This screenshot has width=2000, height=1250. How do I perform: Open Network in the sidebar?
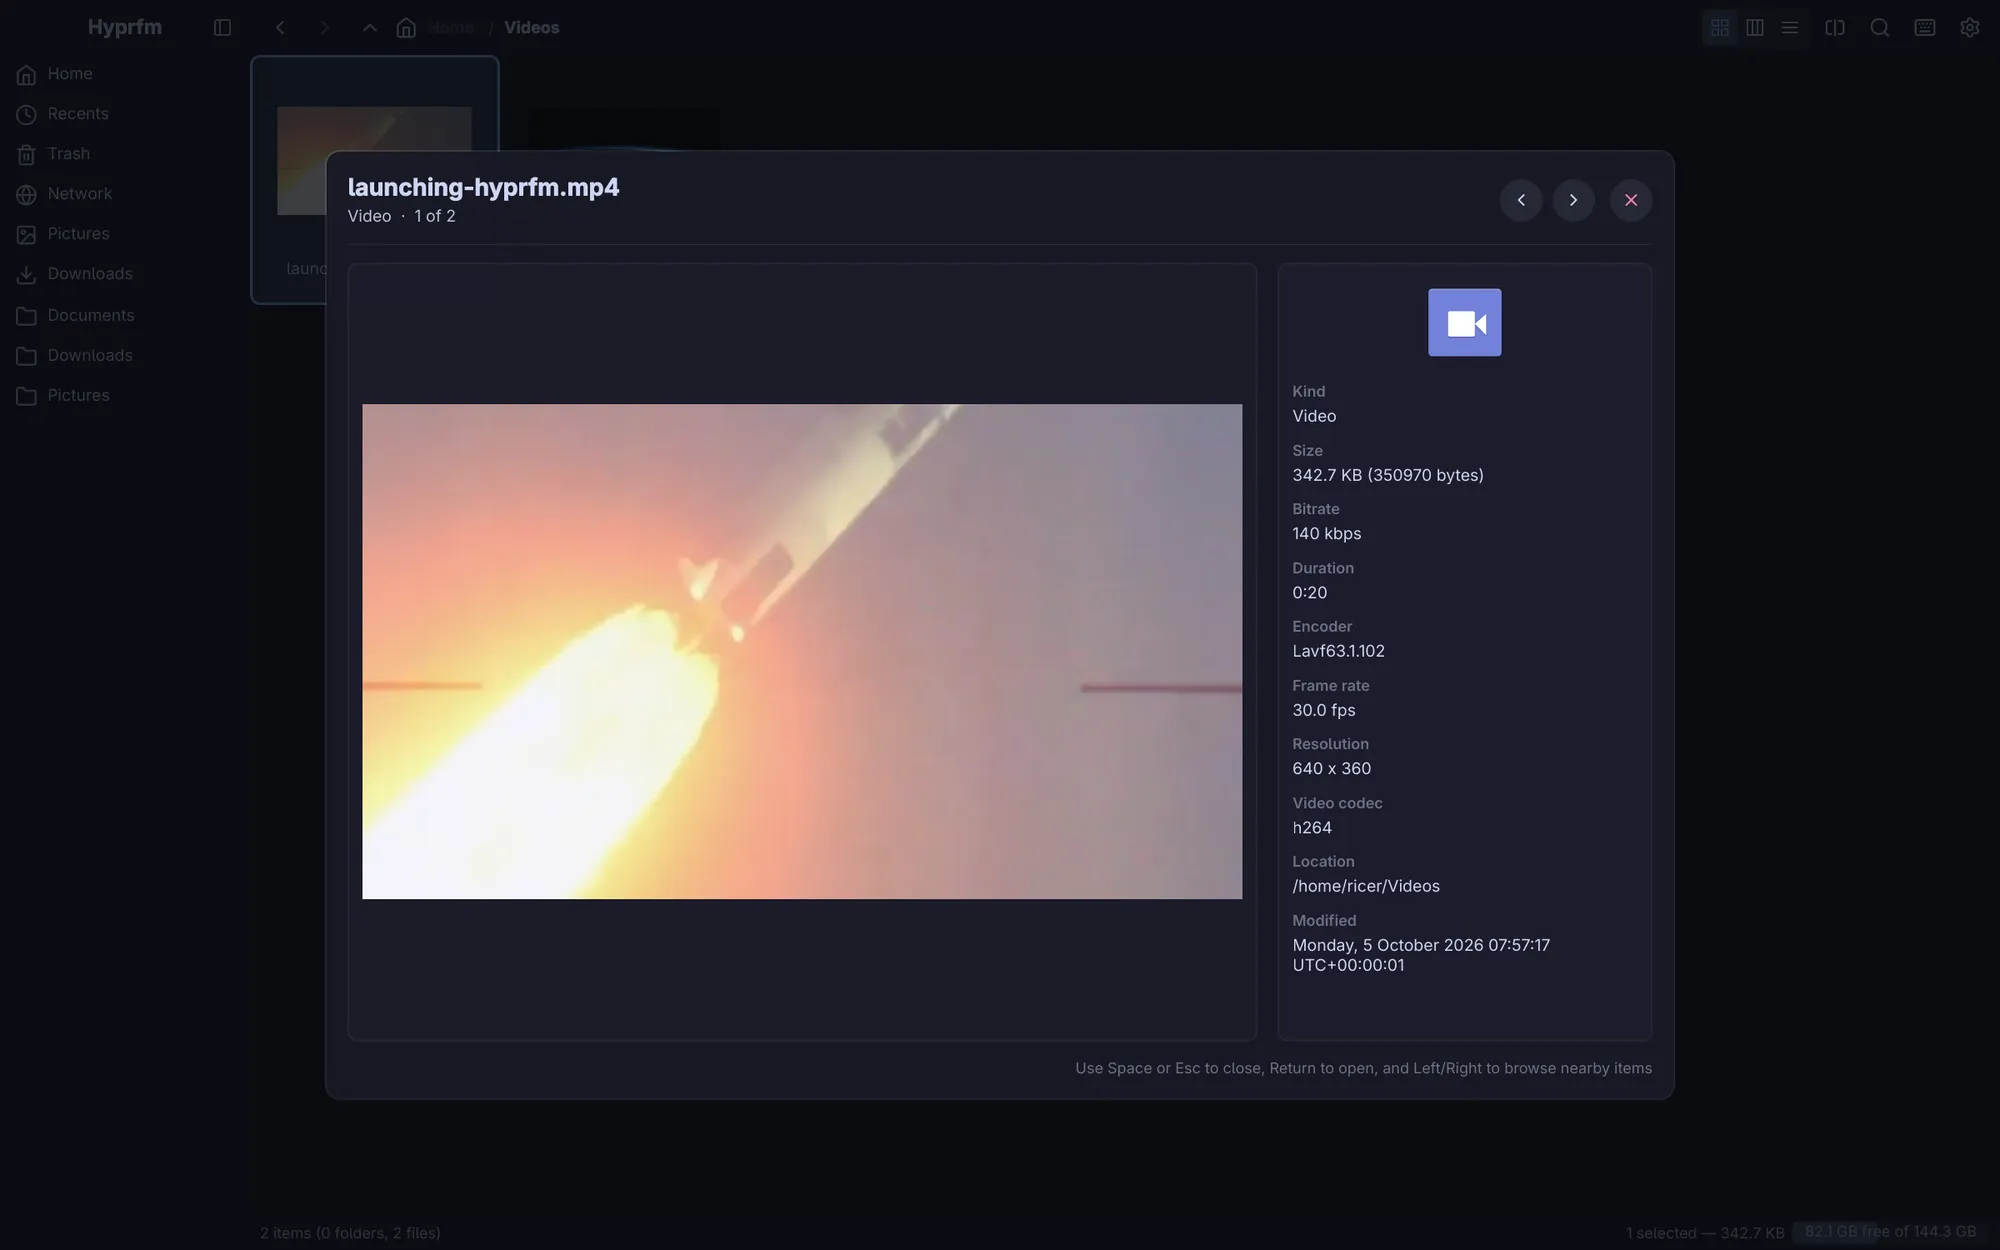124,194
